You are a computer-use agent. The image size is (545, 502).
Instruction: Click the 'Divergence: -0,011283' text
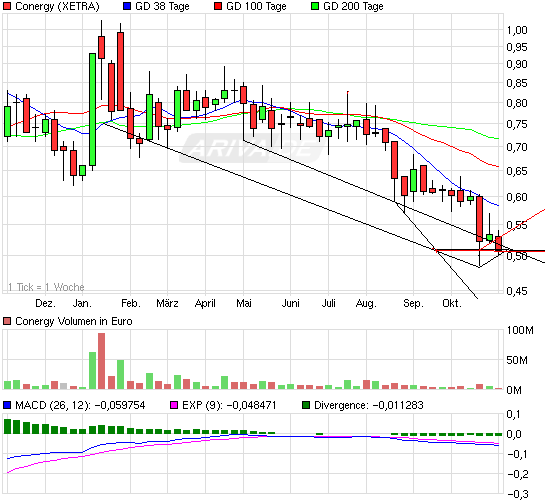[368, 405]
